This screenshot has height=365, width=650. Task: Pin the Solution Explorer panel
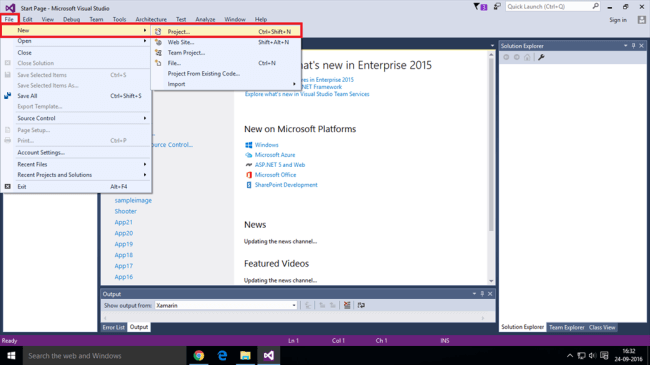633,46
